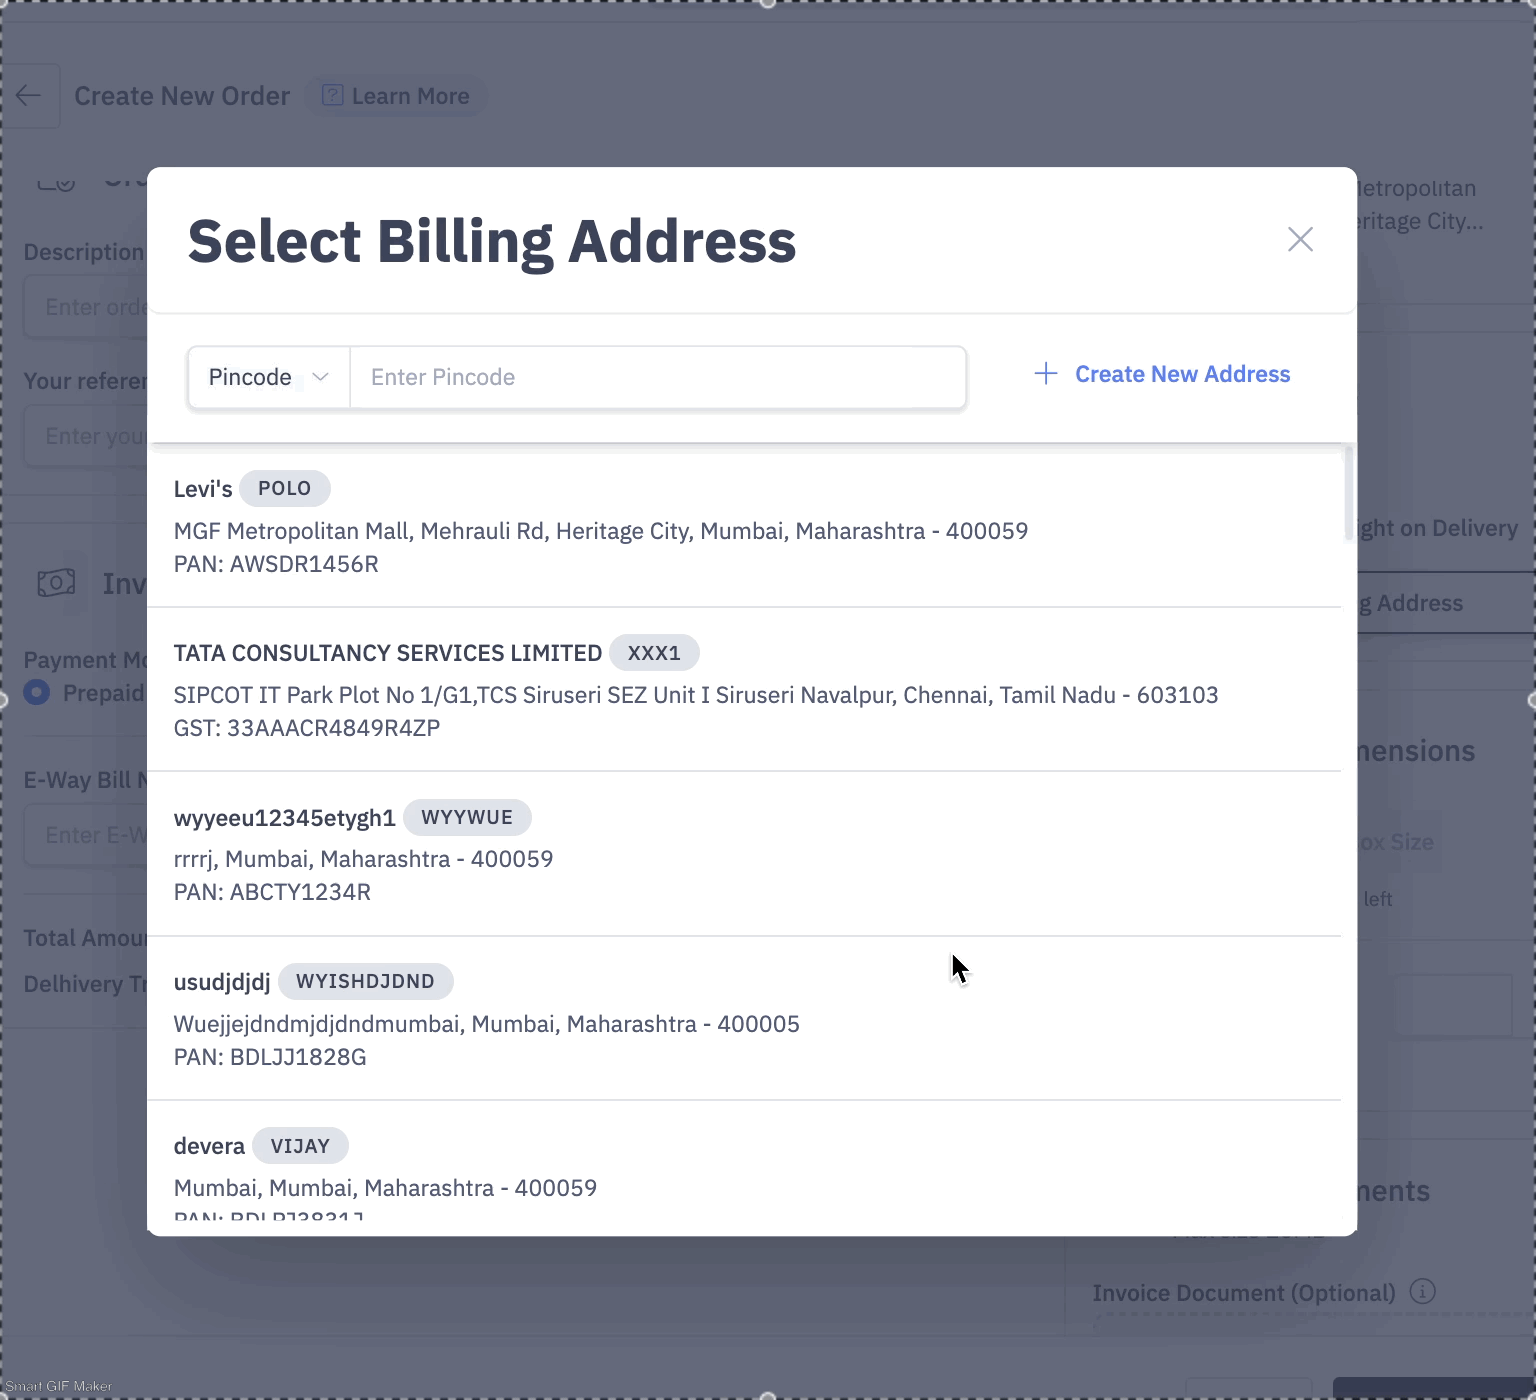The height and width of the screenshot is (1400, 1536).
Task: Click the WYYWUE tag badge
Action: pyautogui.click(x=467, y=818)
